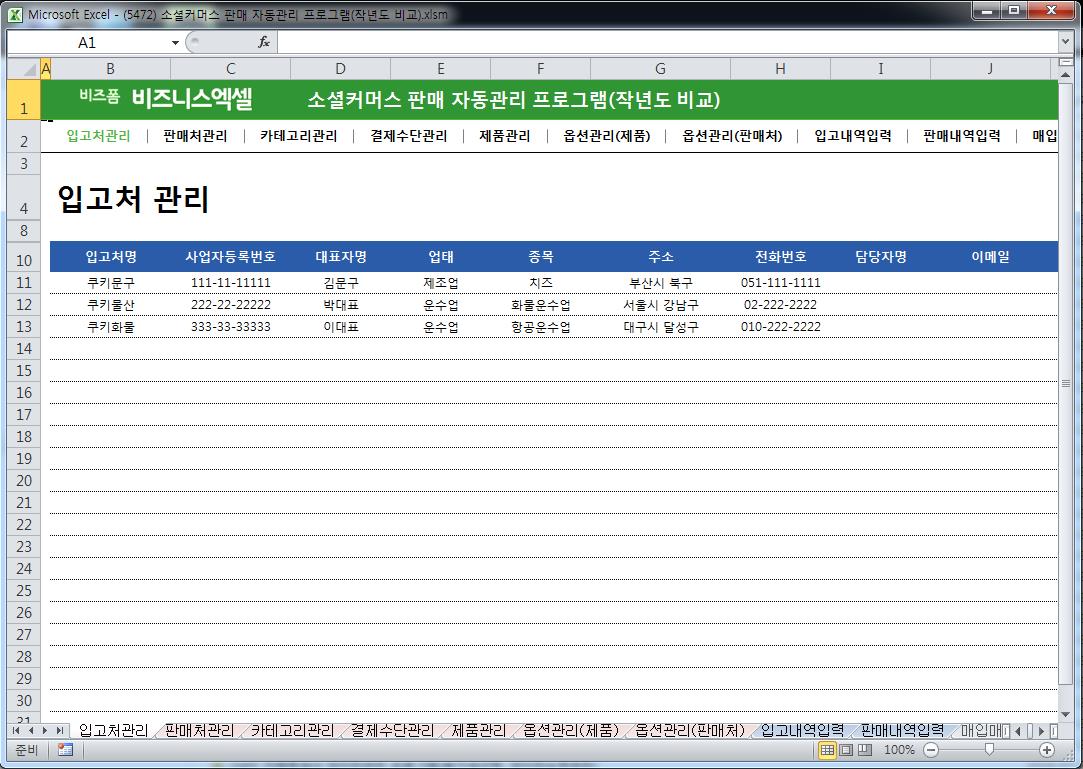Select row 11 header
1083x769 pixels.
(x=24, y=283)
